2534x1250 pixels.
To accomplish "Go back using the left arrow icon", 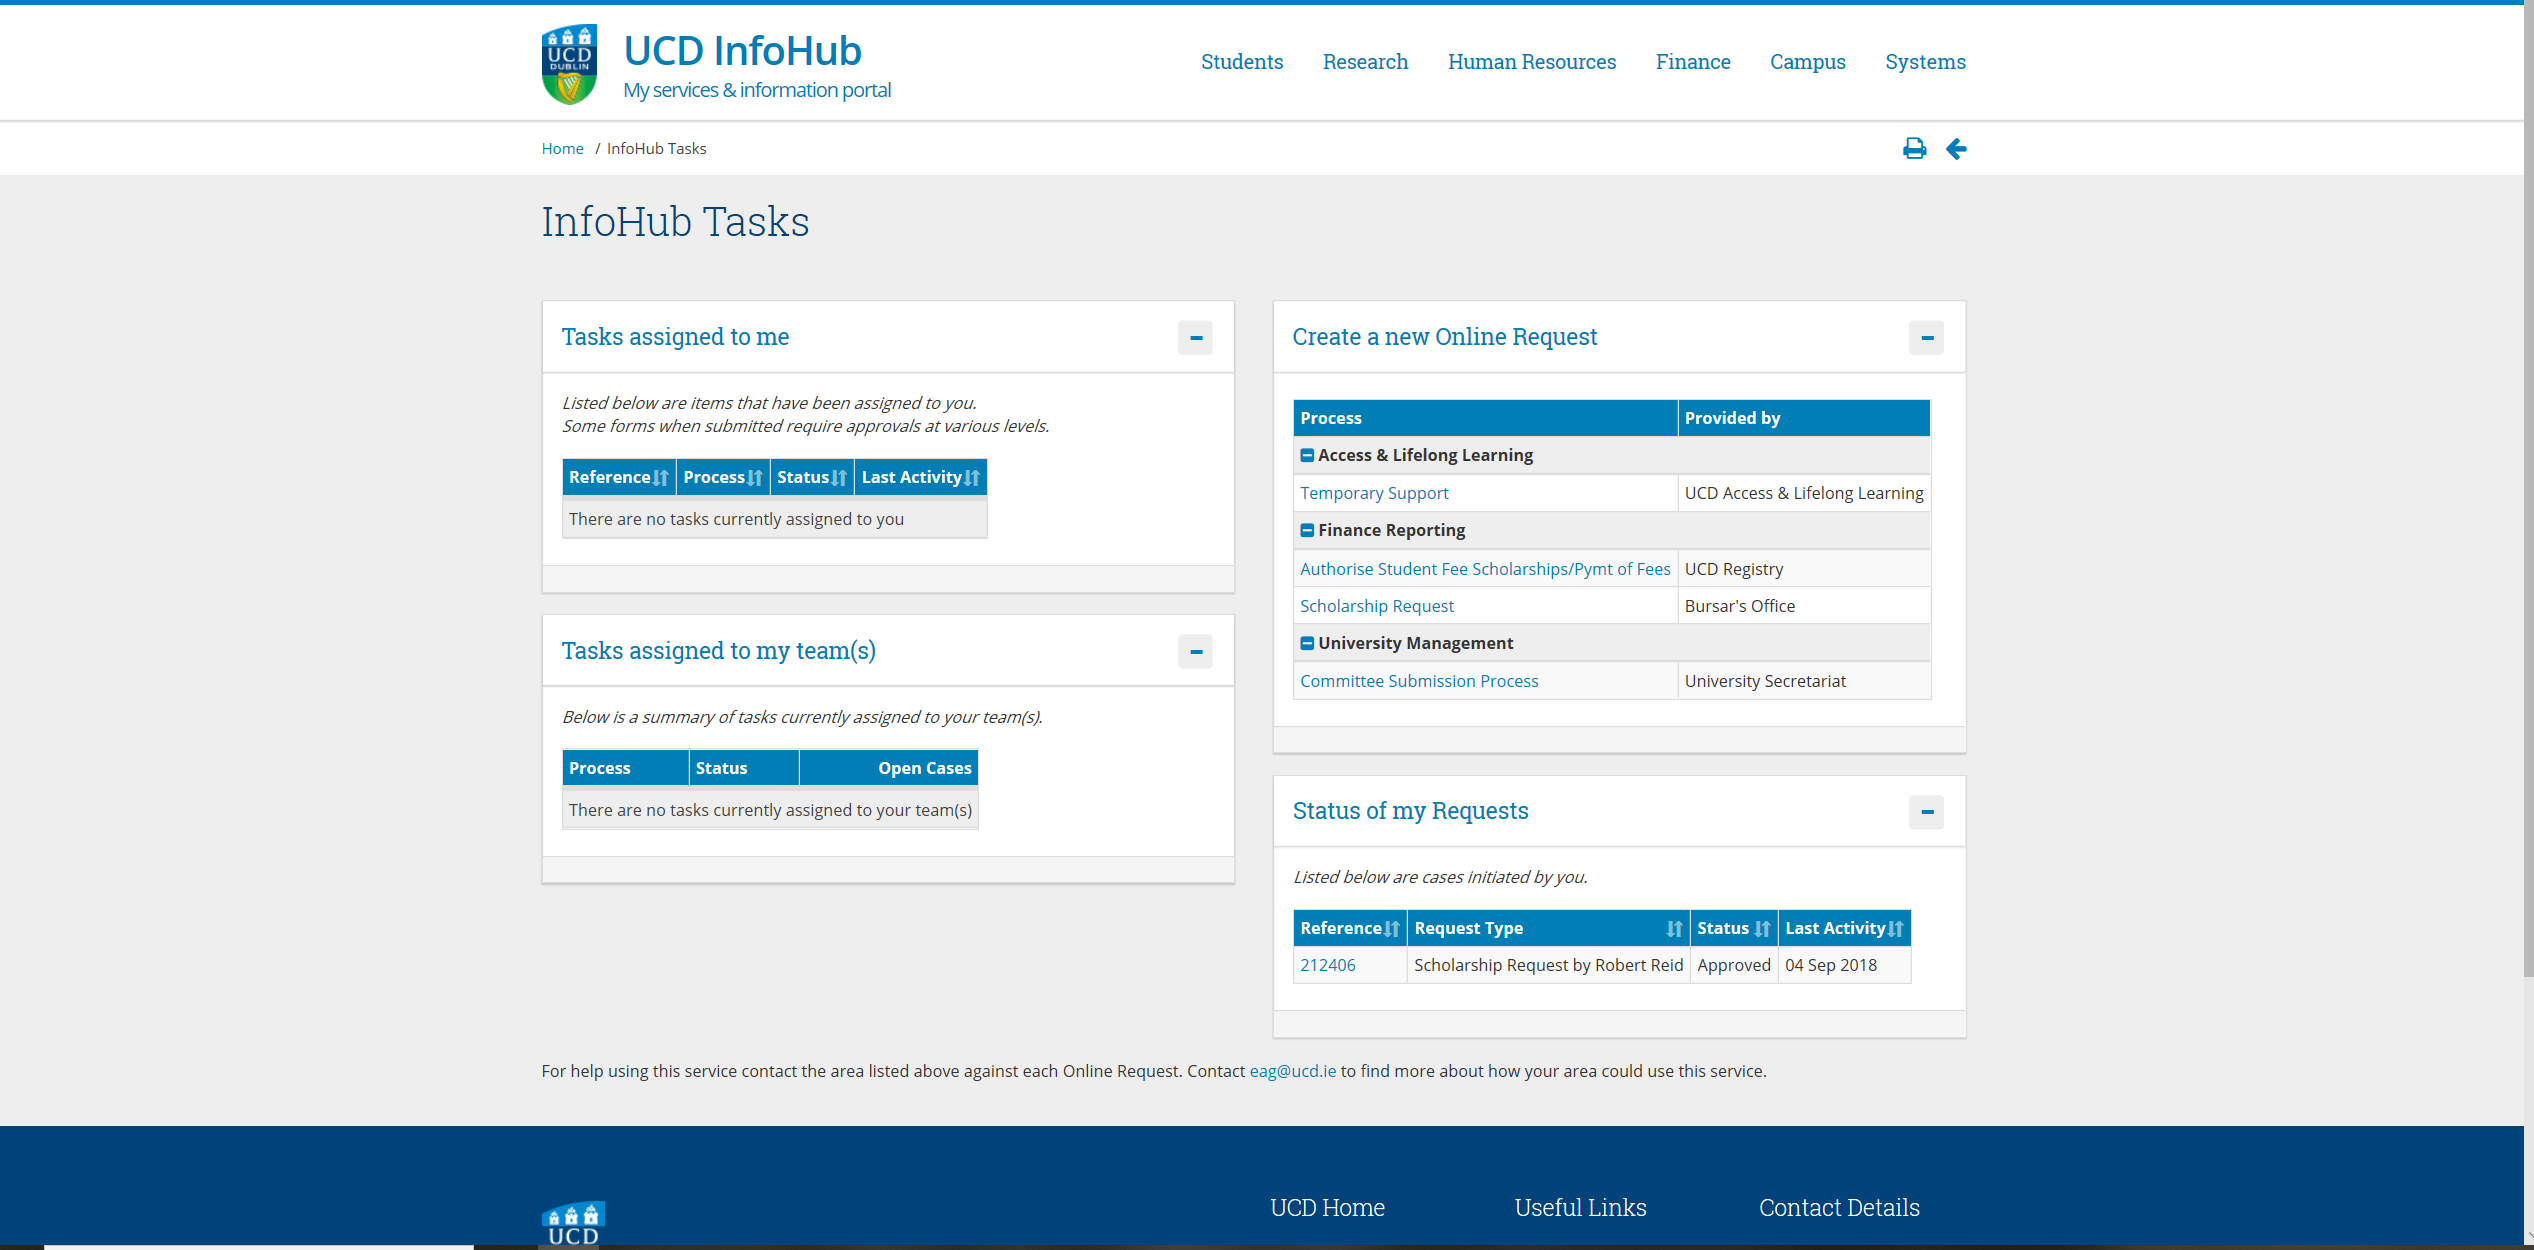I will 1956,149.
